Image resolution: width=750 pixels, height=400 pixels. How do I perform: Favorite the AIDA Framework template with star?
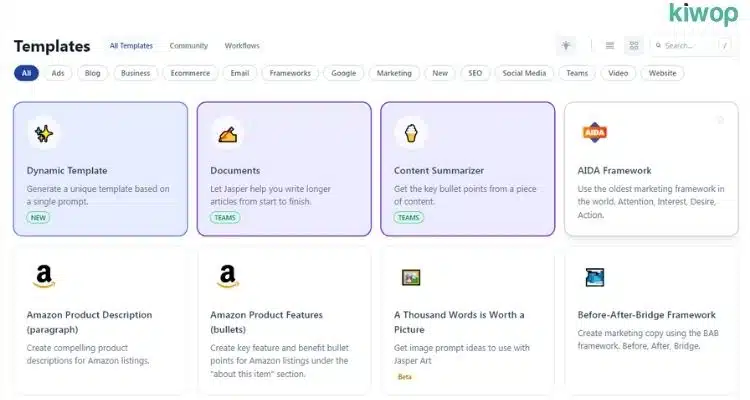(720, 120)
